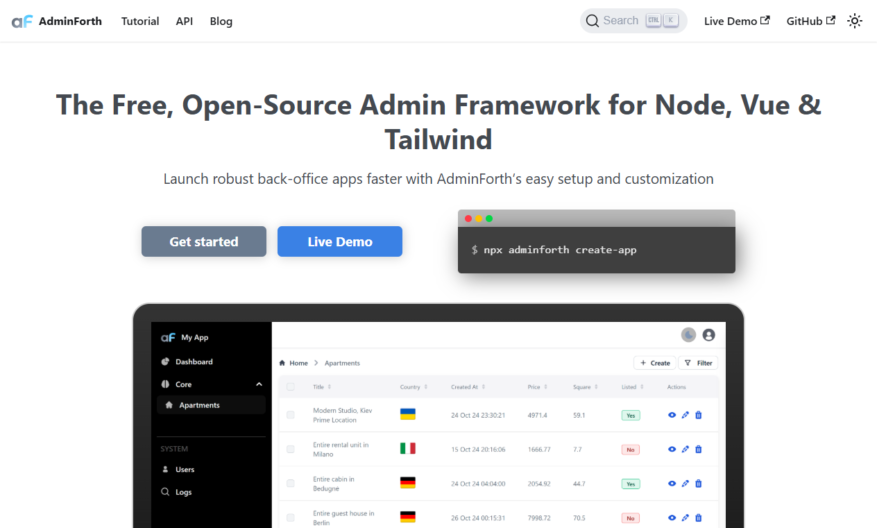Viewport: 877px width, 528px height.
Task: Tick the checkbox for Entire guest house in Berlin
Action: click(x=290, y=518)
